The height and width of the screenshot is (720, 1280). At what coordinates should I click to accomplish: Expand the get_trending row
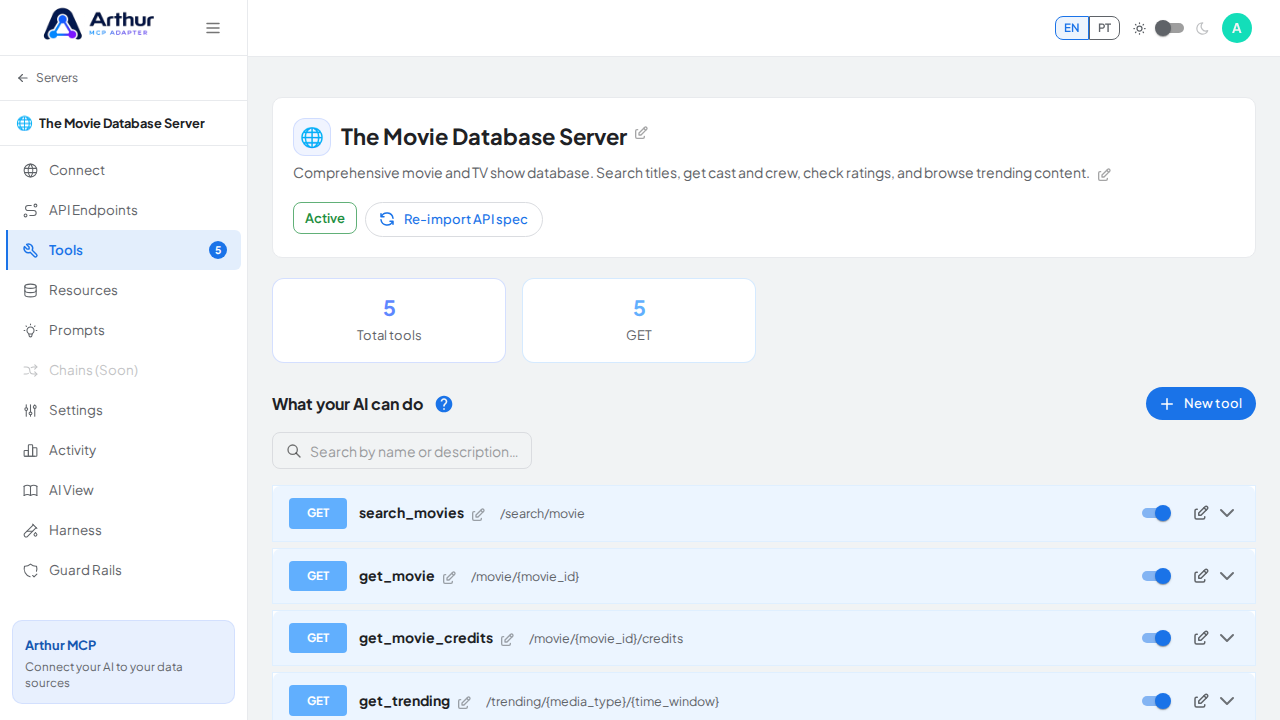tap(1227, 701)
